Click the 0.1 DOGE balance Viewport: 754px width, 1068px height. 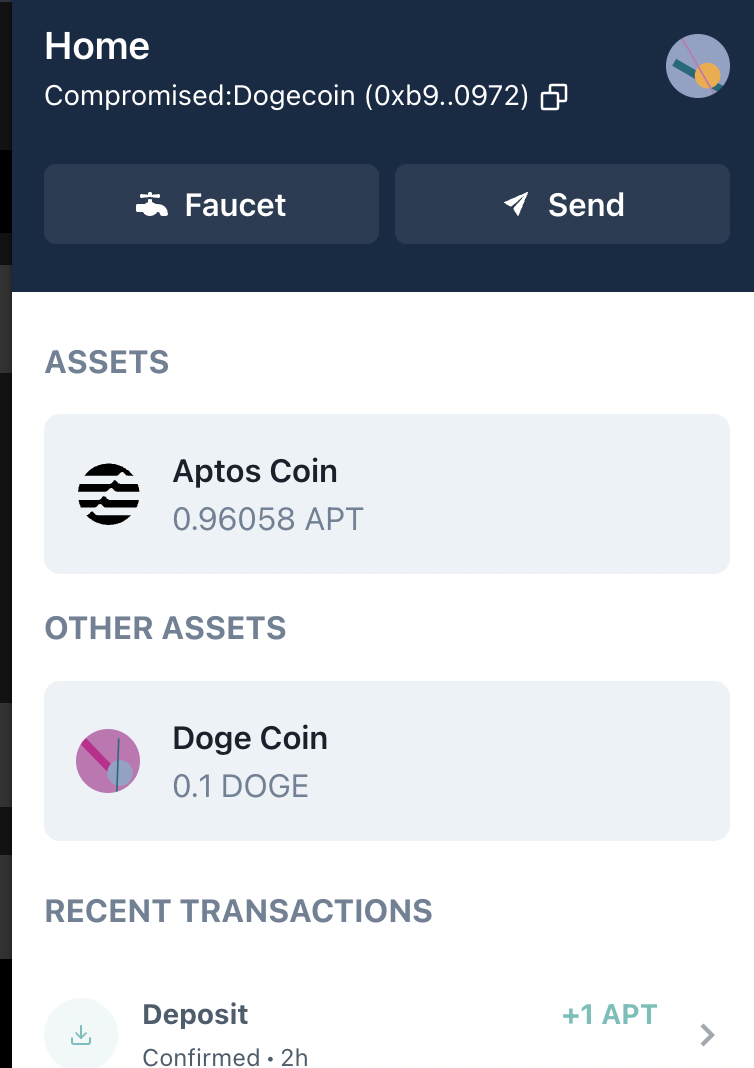coord(240,786)
